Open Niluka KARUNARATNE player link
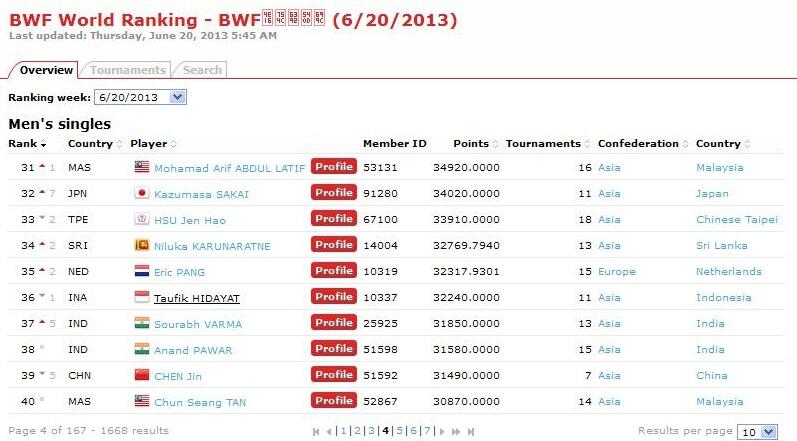This screenshot has height=441, width=797. point(212,246)
